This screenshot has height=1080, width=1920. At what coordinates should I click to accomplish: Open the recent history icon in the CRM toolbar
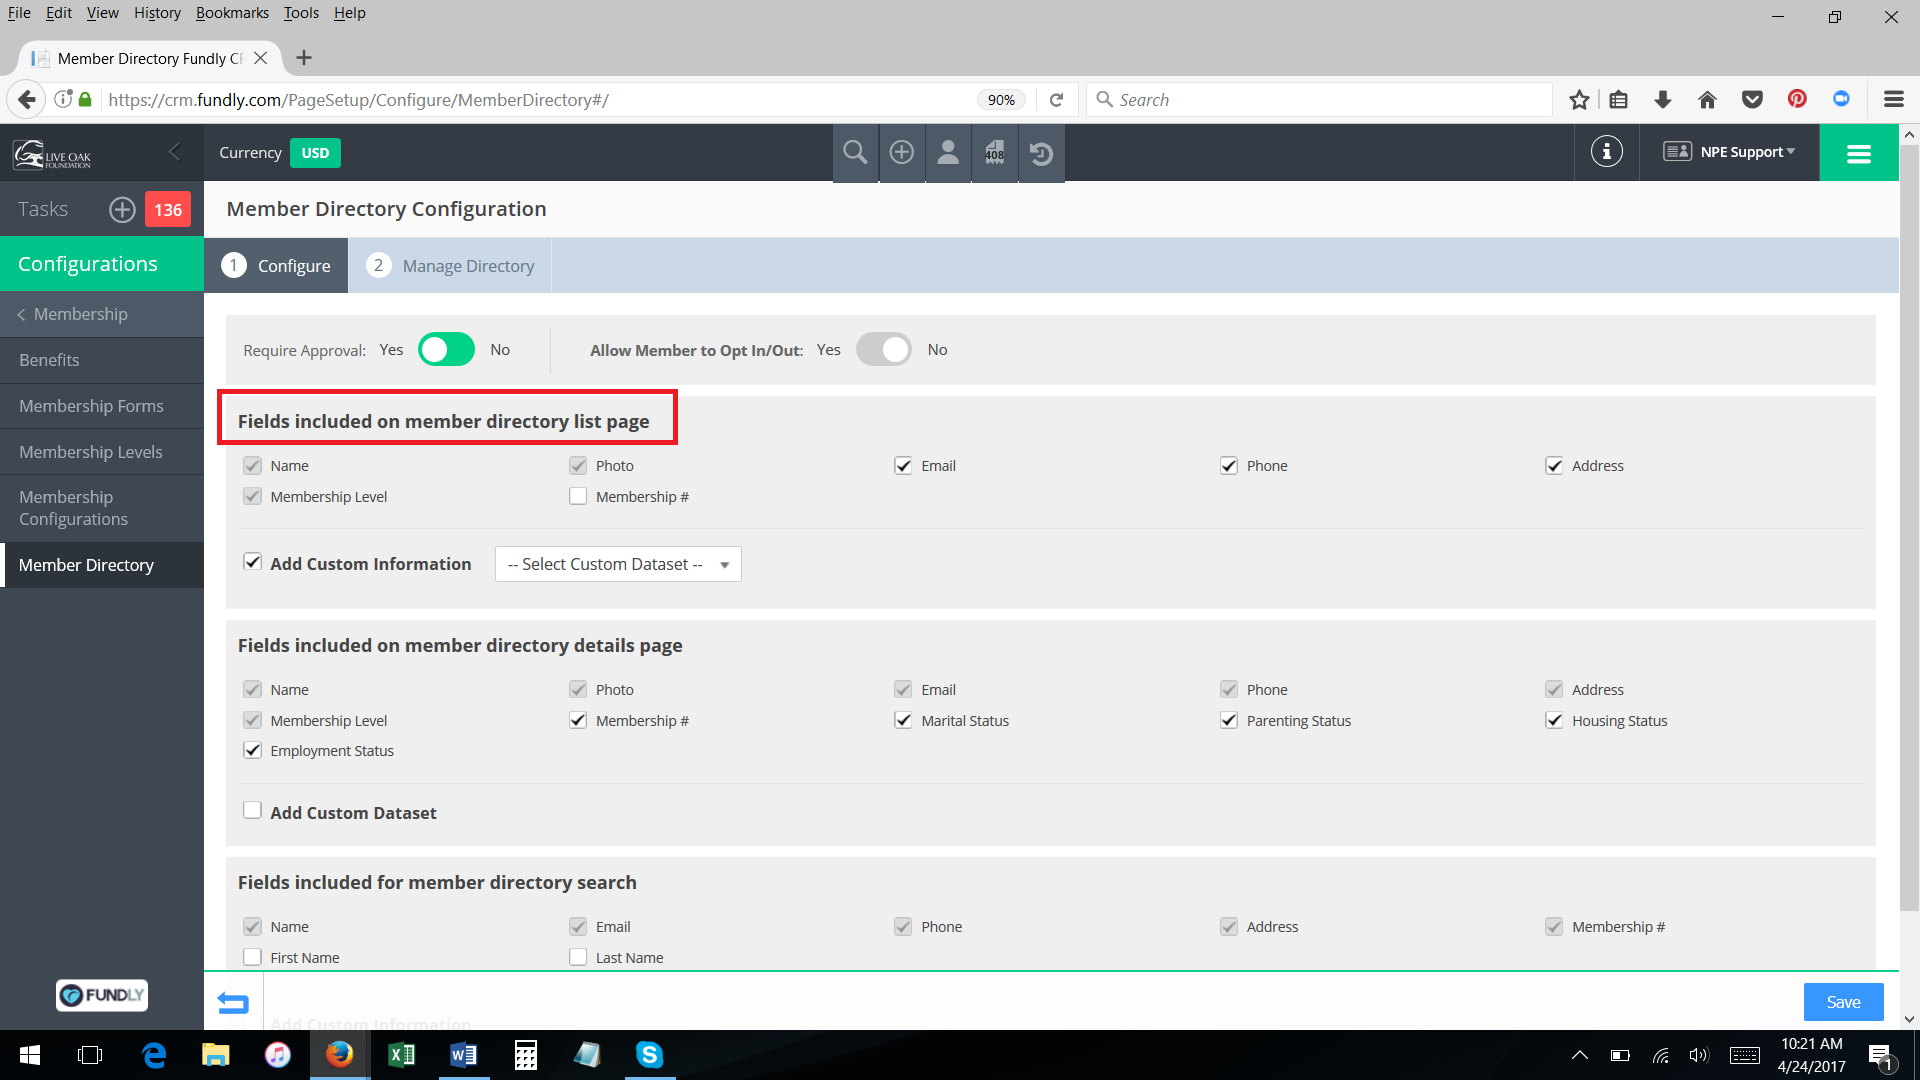click(x=1041, y=153)
